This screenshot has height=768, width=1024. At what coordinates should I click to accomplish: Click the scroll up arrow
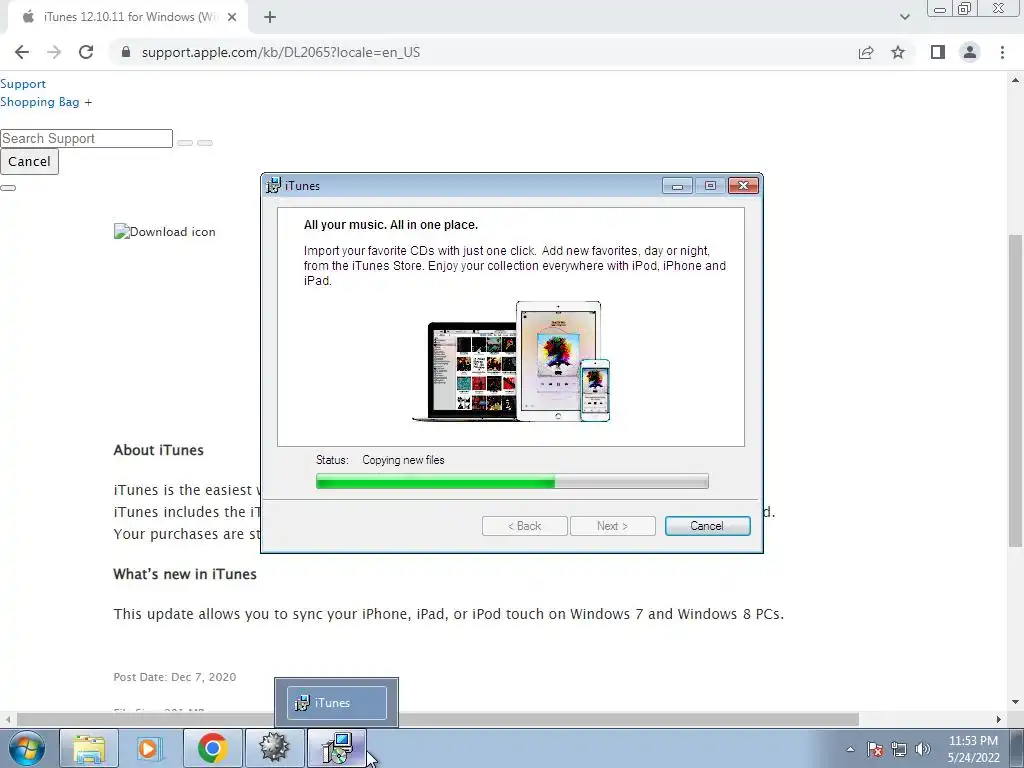point(1015,80)
